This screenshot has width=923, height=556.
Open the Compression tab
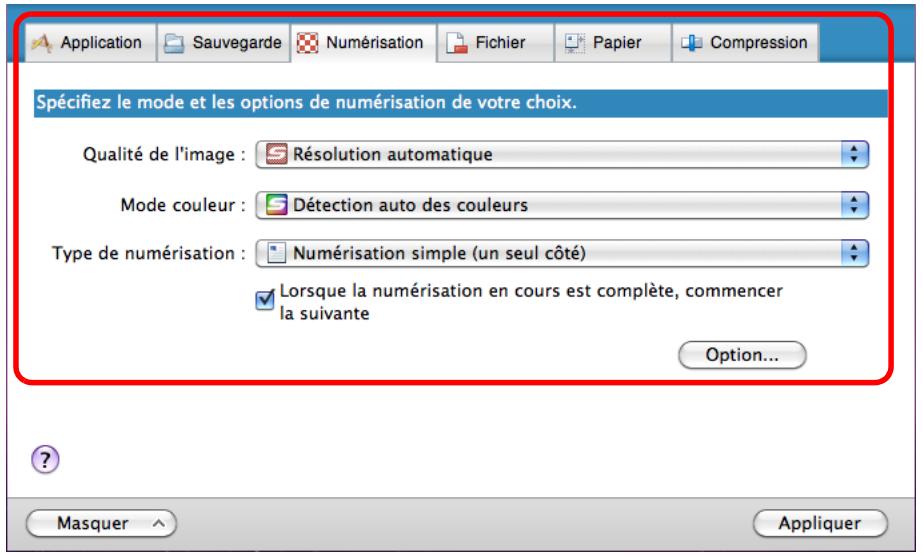point(745,42)
